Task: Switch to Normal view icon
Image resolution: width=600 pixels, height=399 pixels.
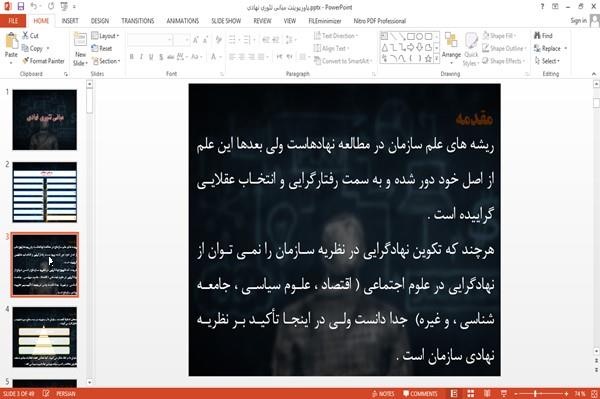Action: tap(454, 394)
